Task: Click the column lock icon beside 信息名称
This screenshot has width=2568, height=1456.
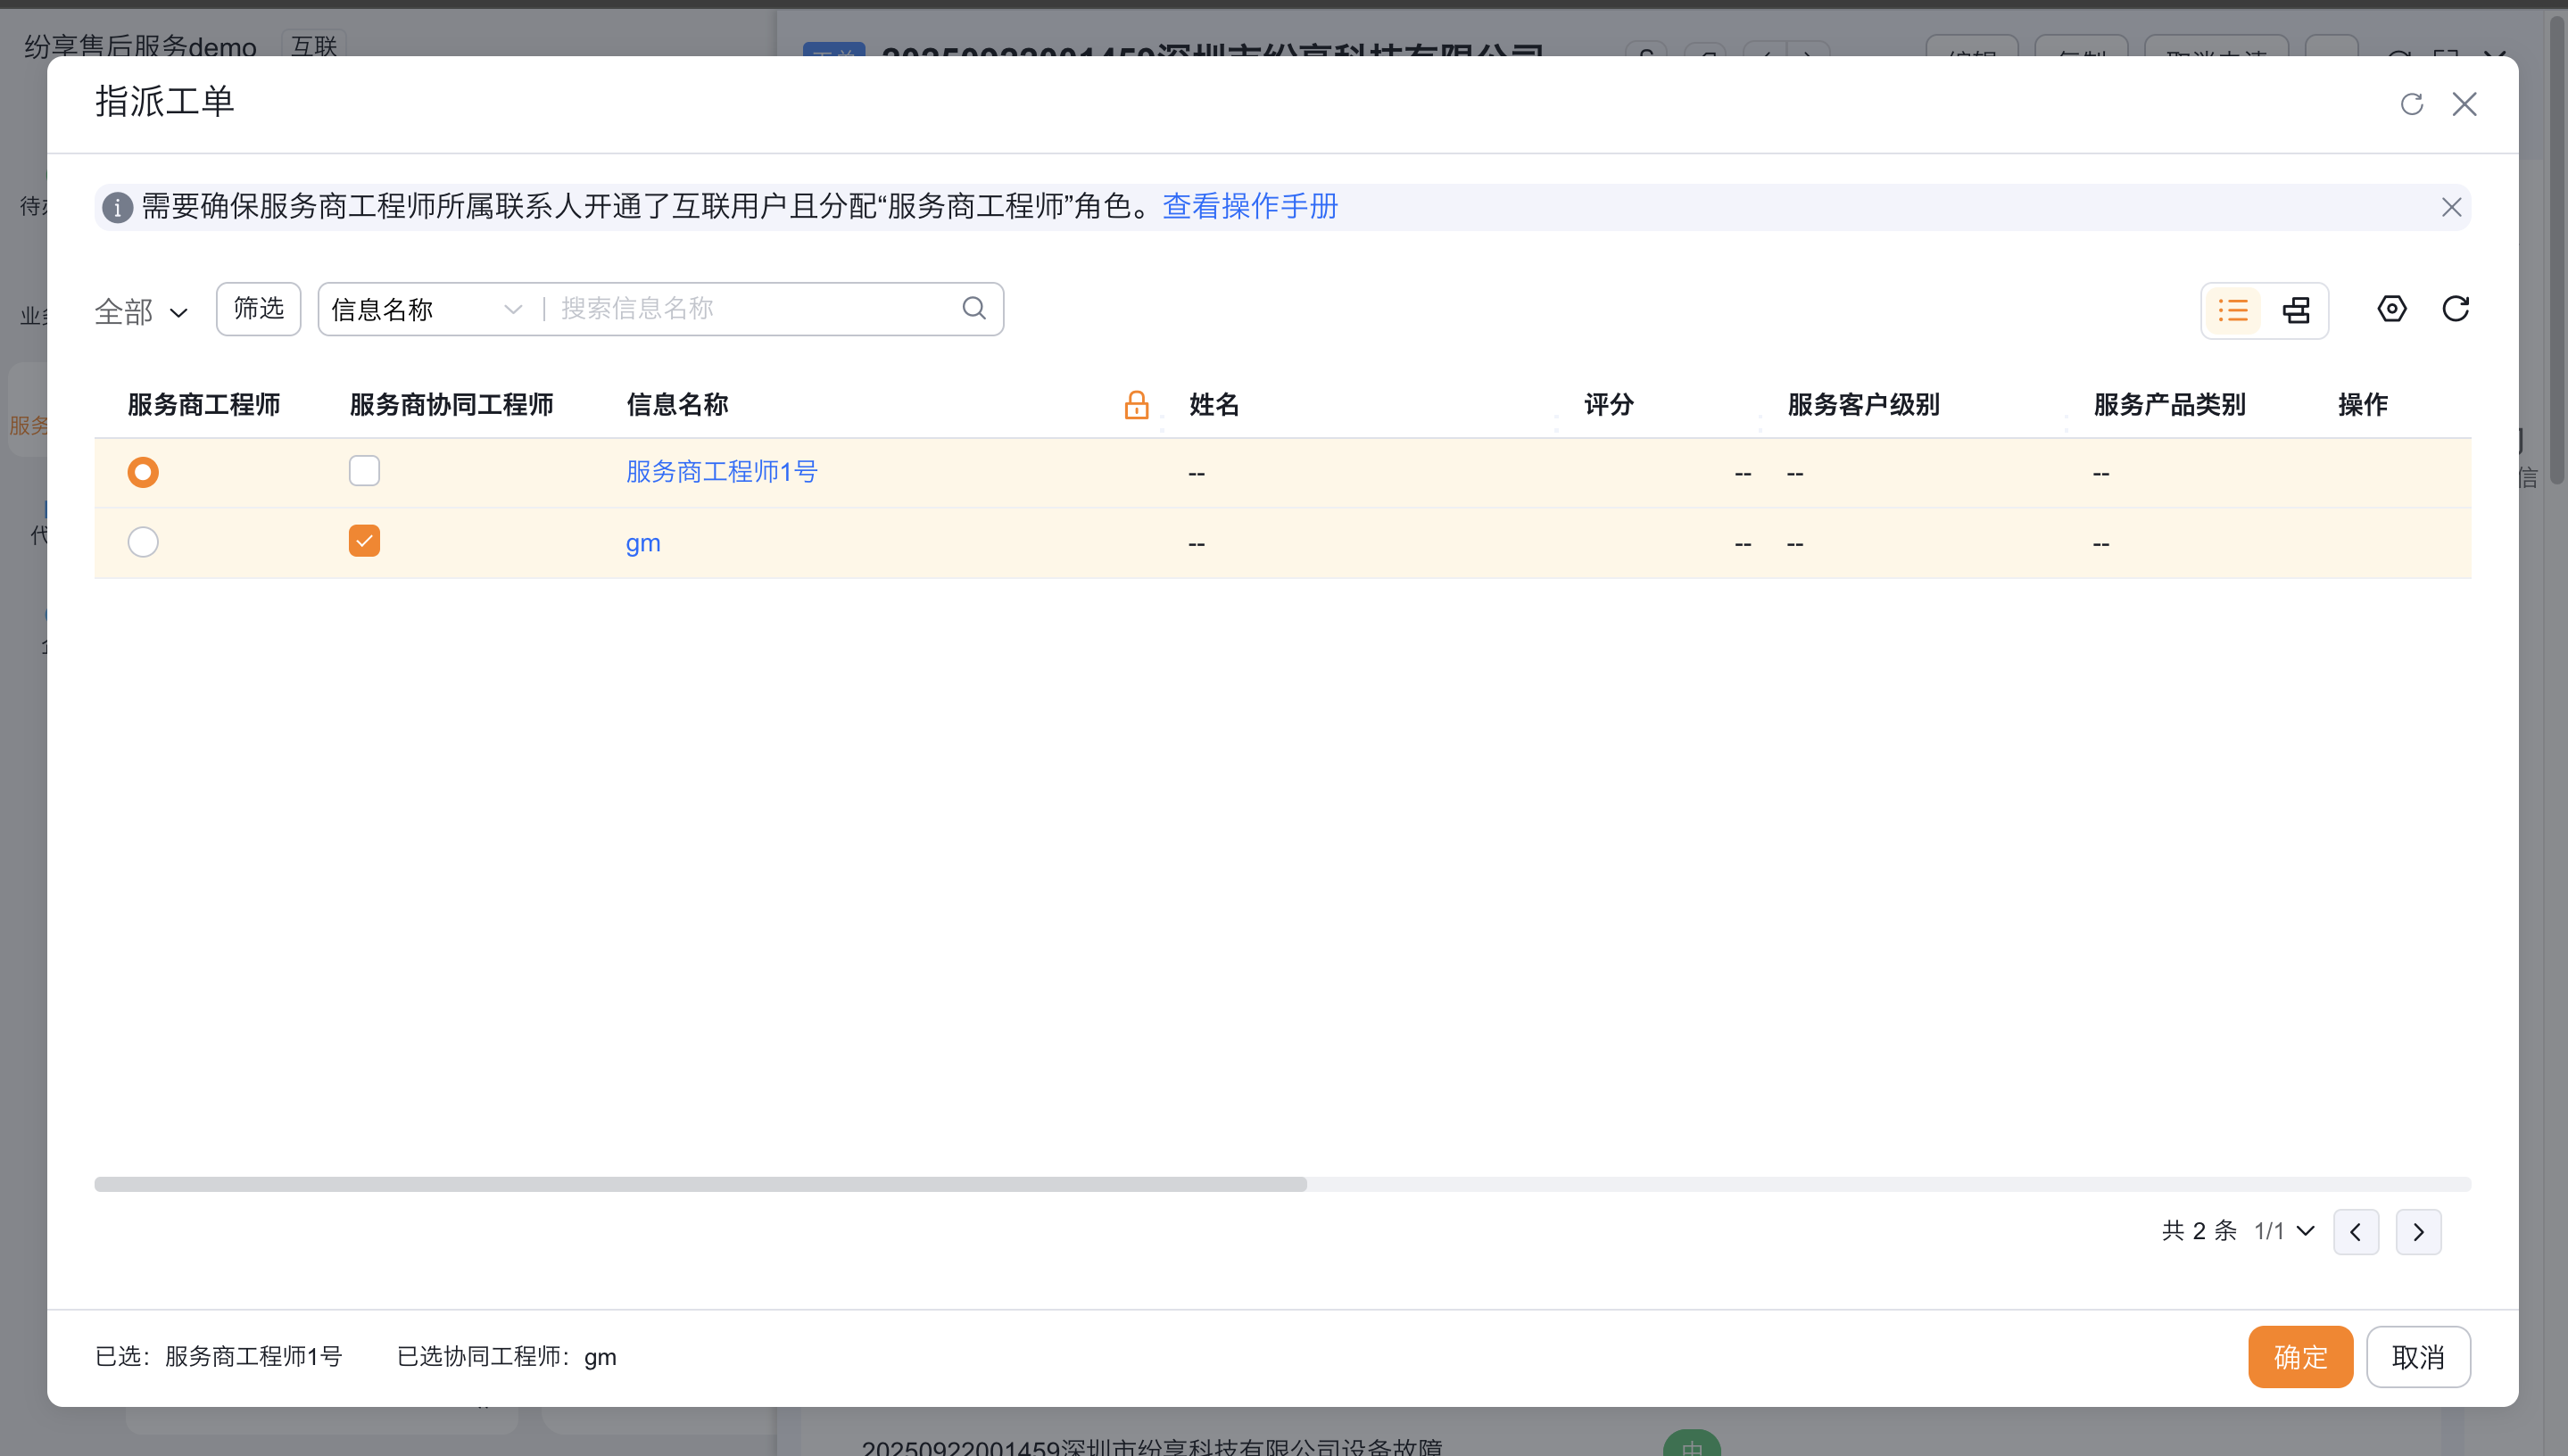Action: pos(1136,405)
